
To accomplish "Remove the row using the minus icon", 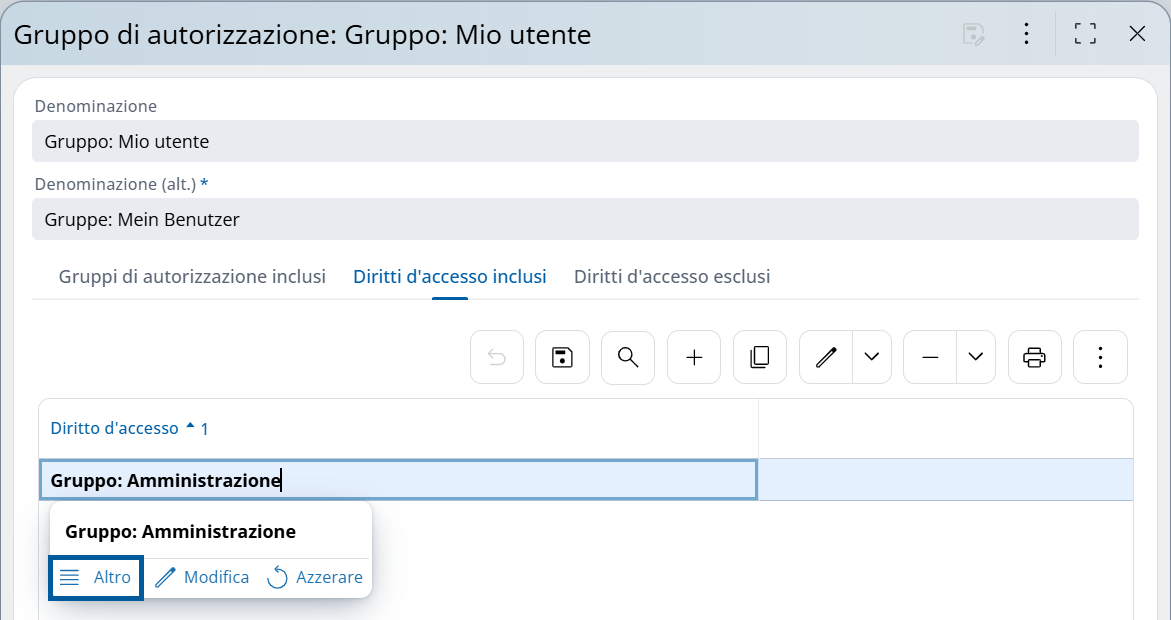I will [x=928, y=357].
